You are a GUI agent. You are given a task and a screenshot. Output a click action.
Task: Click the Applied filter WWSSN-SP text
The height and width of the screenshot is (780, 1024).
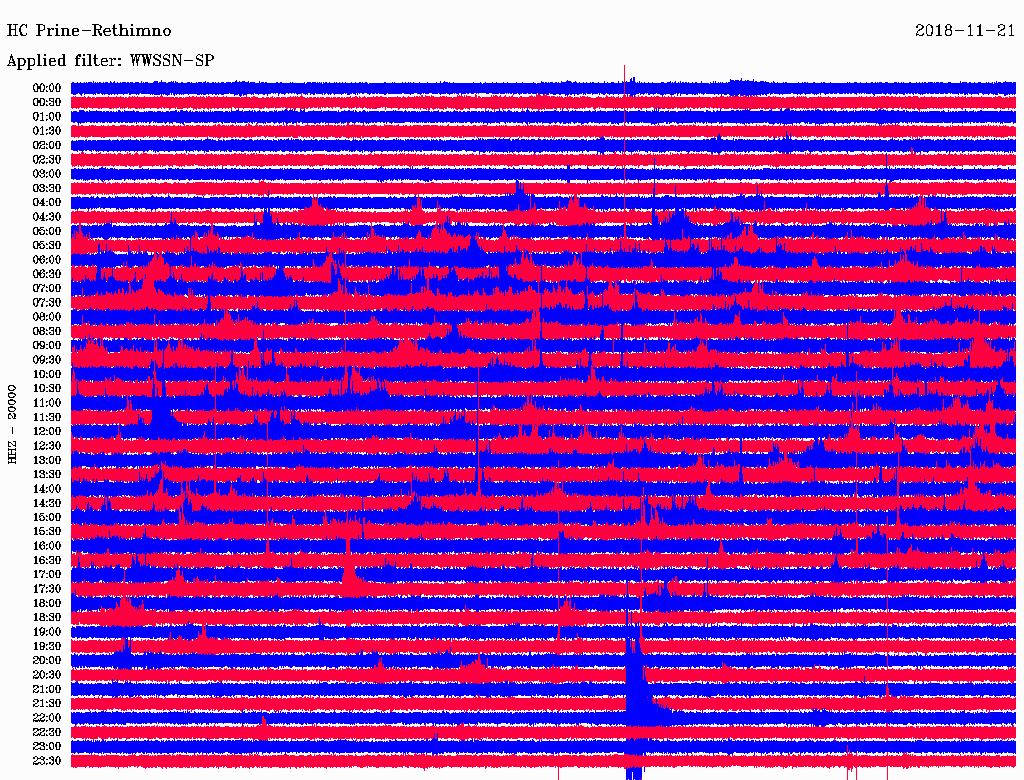110,61
